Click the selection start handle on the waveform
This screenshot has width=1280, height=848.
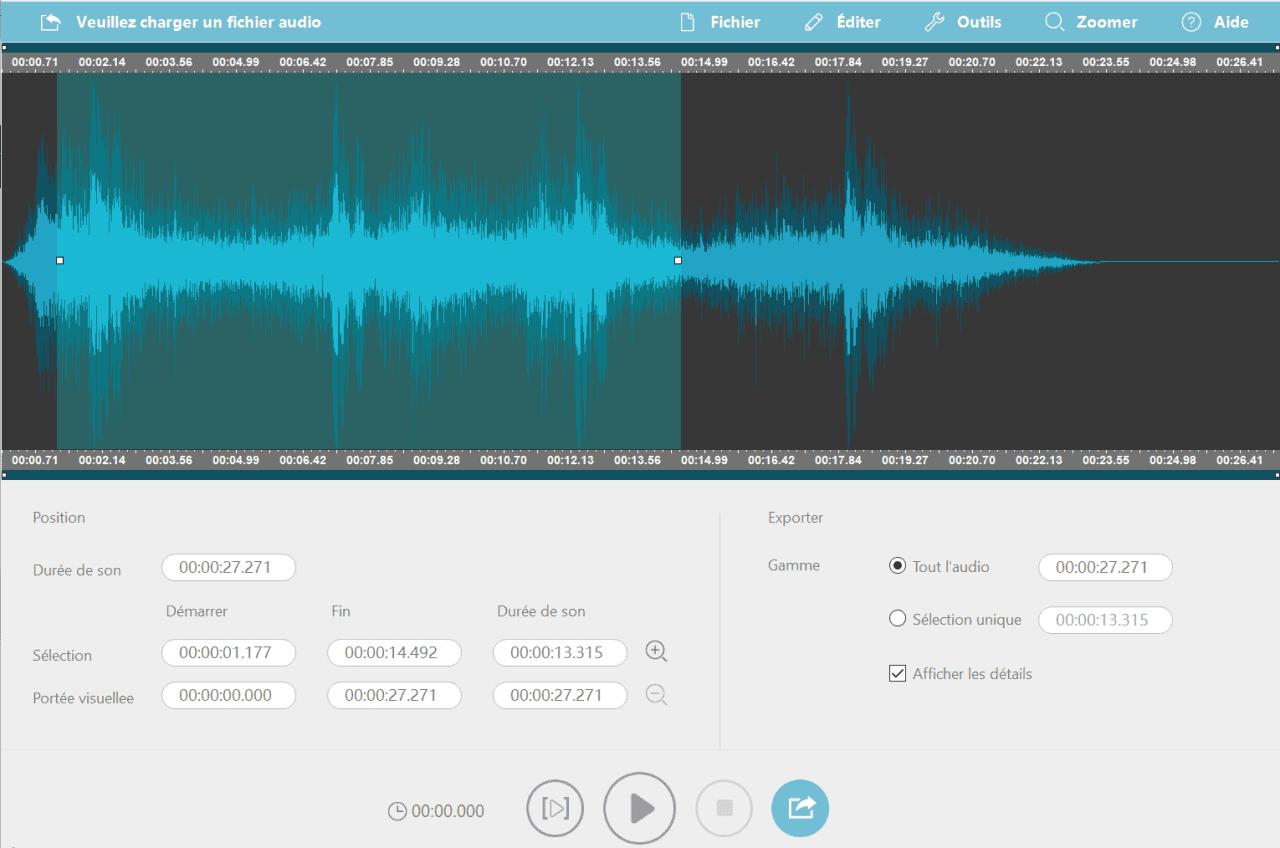tap(60, 260)
